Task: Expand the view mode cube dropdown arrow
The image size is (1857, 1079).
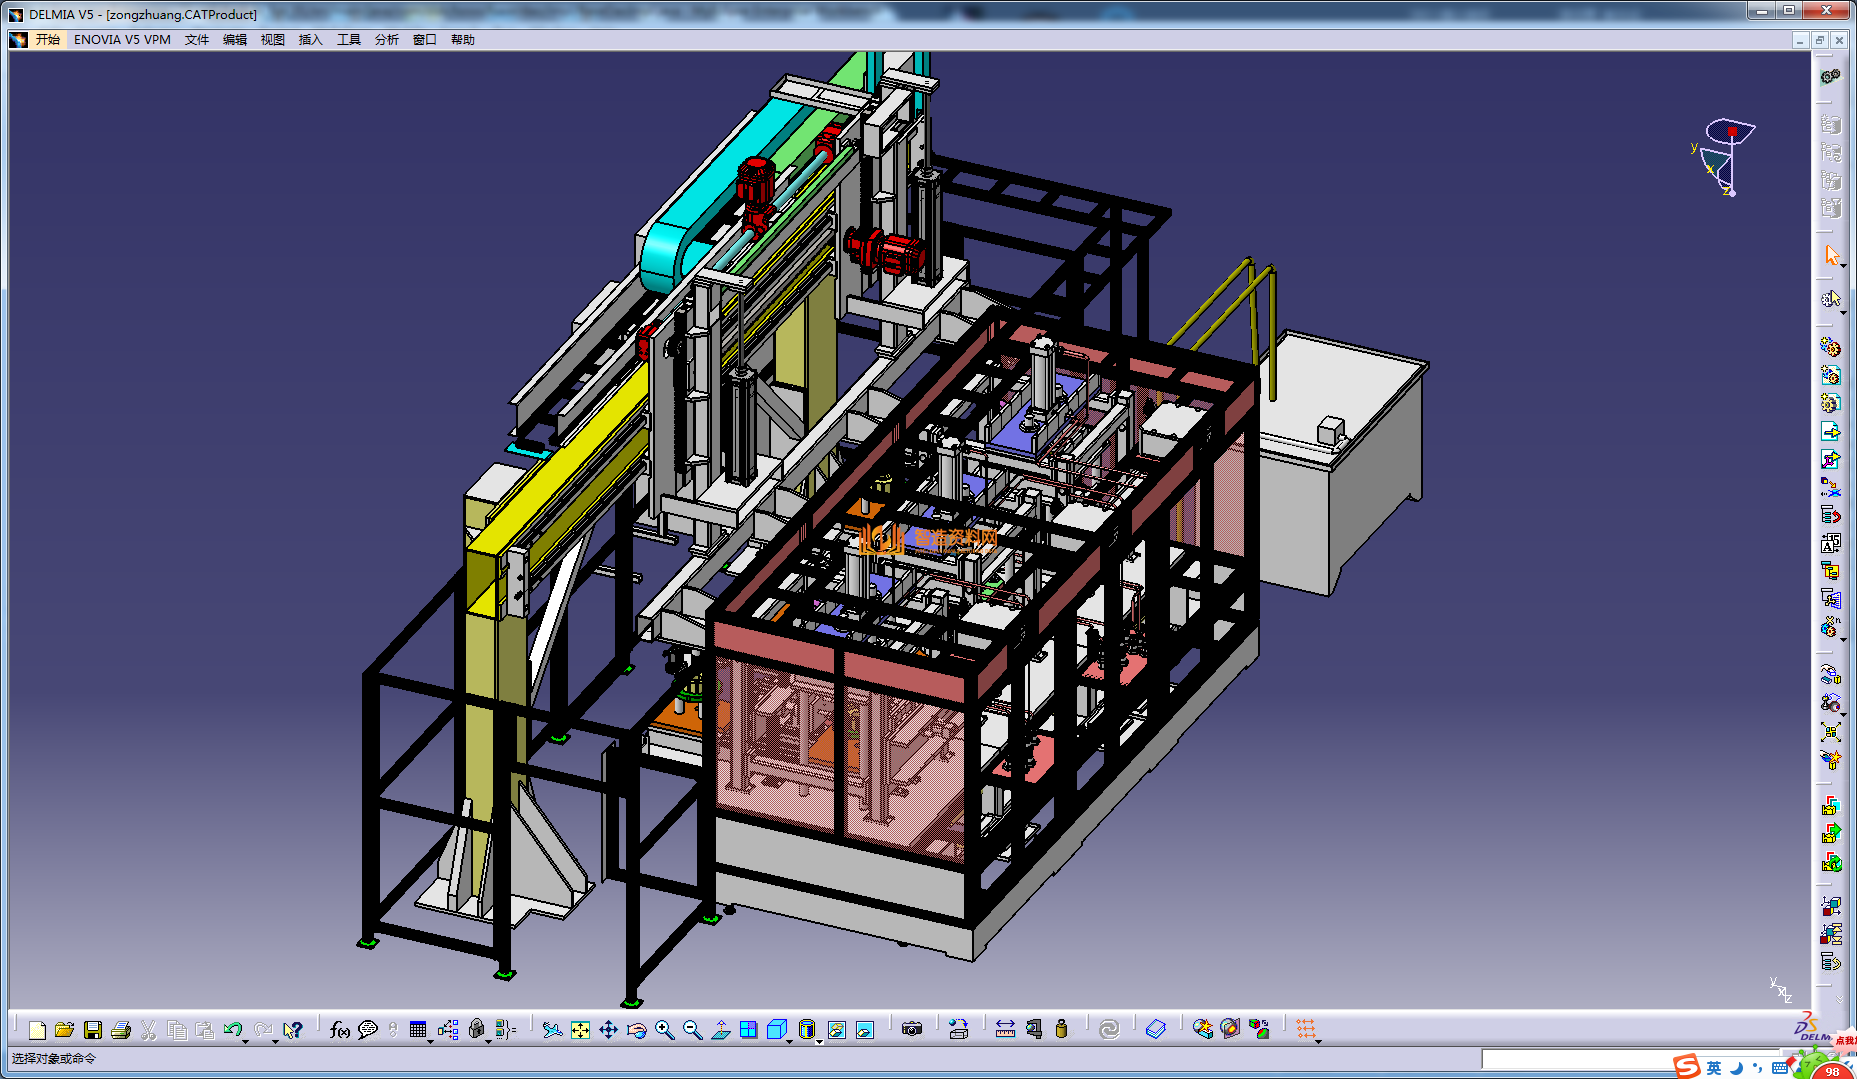Action: tap(790, 1040)
